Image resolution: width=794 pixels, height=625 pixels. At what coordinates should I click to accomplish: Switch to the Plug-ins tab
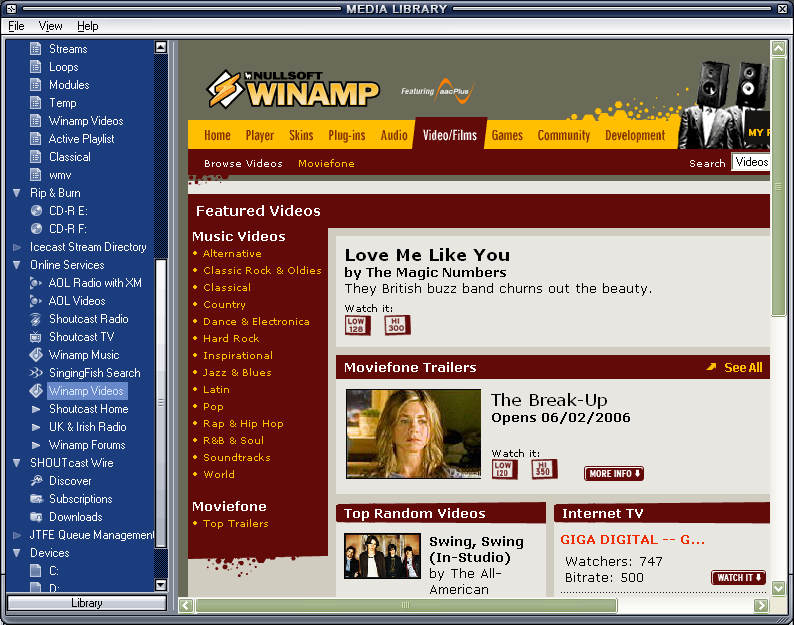pyautogui.click(x=346, y=135)
